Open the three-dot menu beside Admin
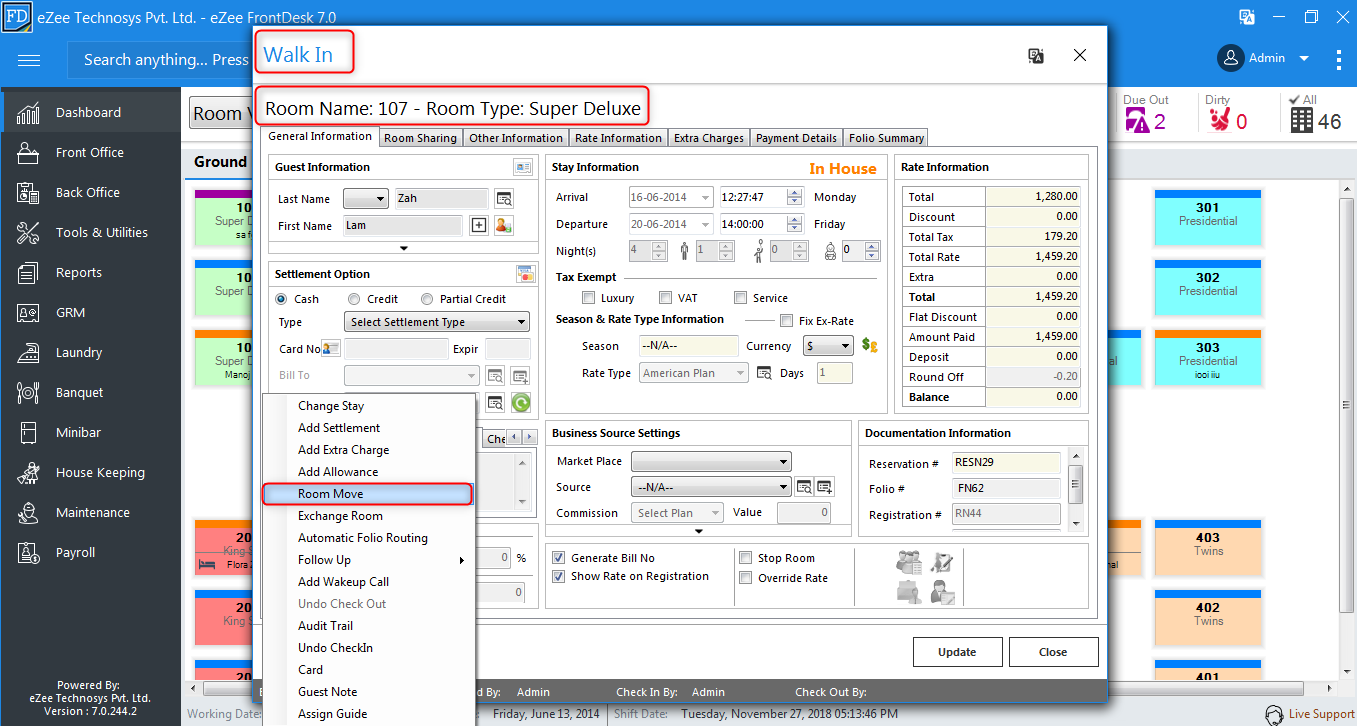The image size is (1357, 726). click(x=1339, y=59)
